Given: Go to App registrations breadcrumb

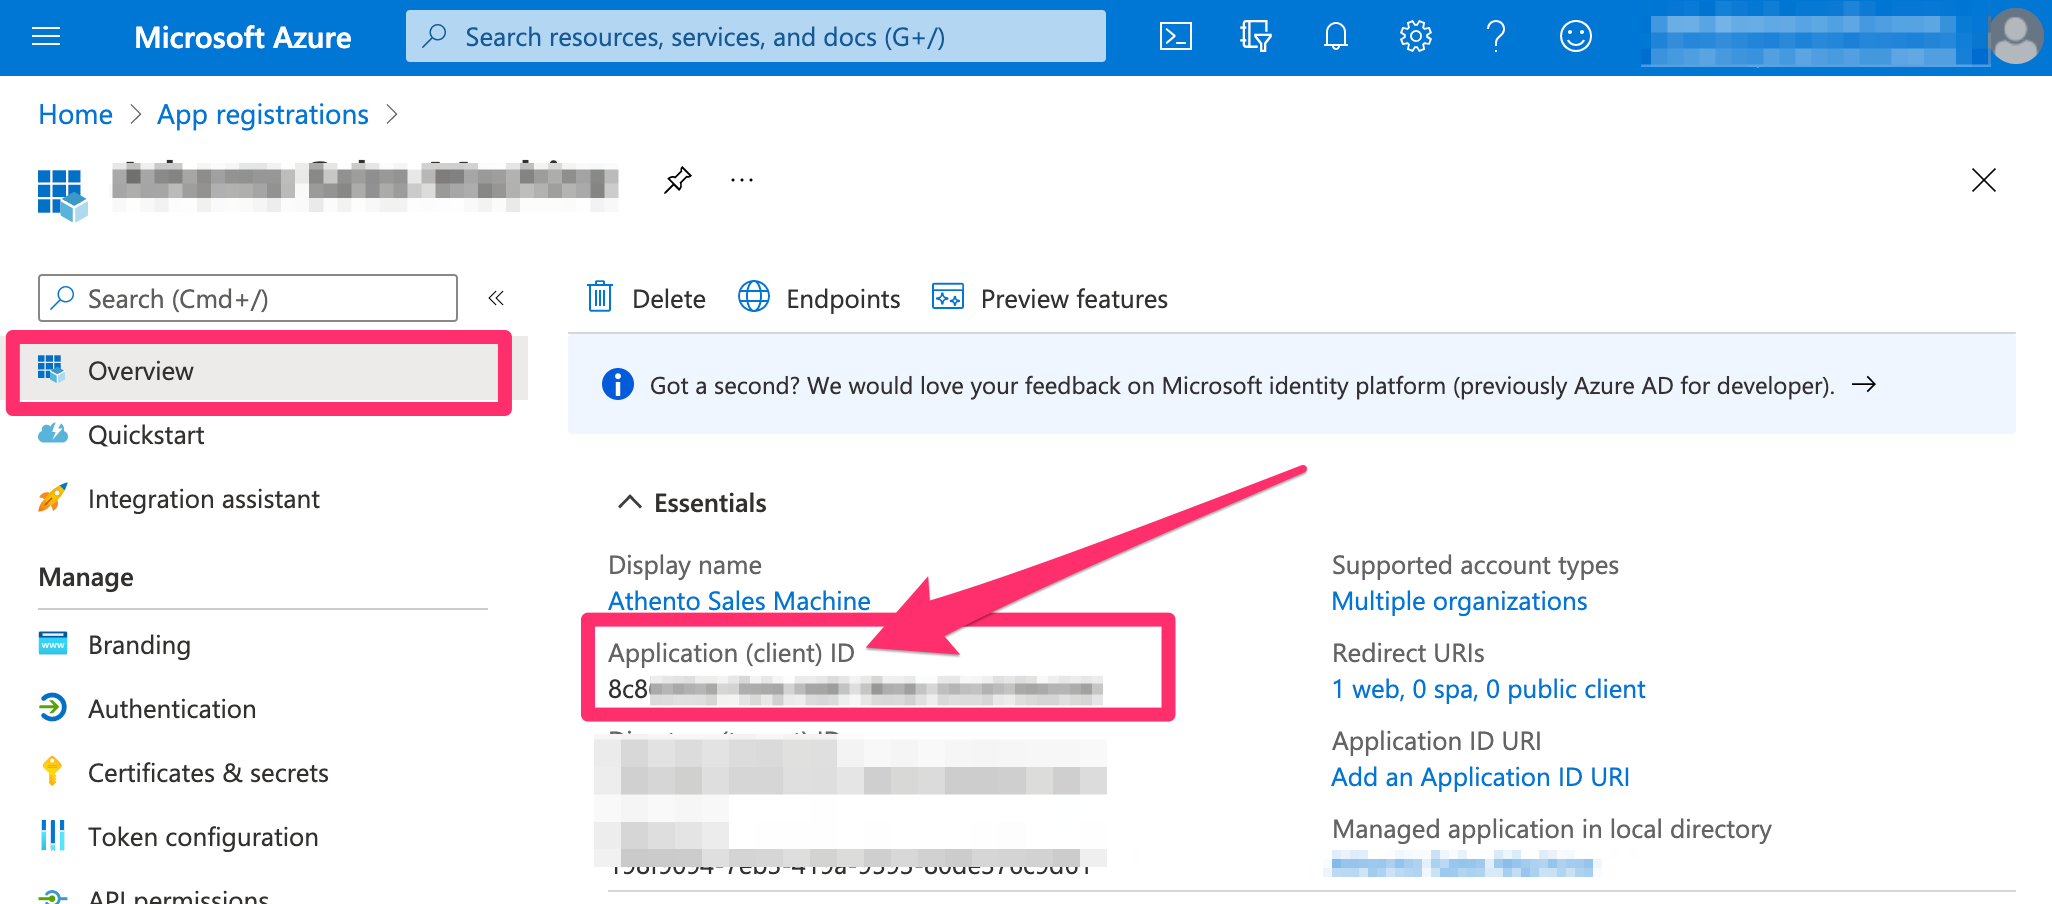Looking at the screenshot, I should pos(263,115).
